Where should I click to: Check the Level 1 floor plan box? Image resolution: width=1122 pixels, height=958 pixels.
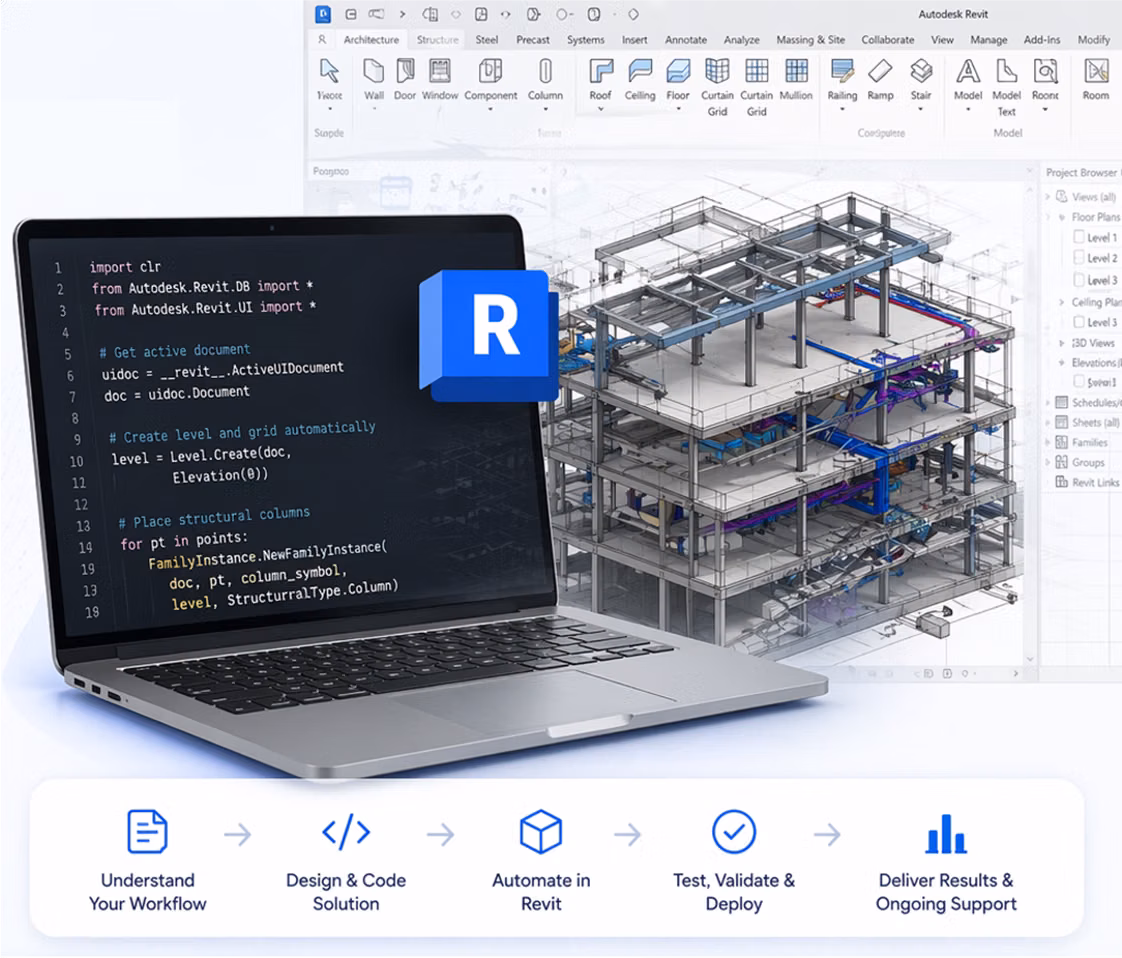tap(1079, 237)
